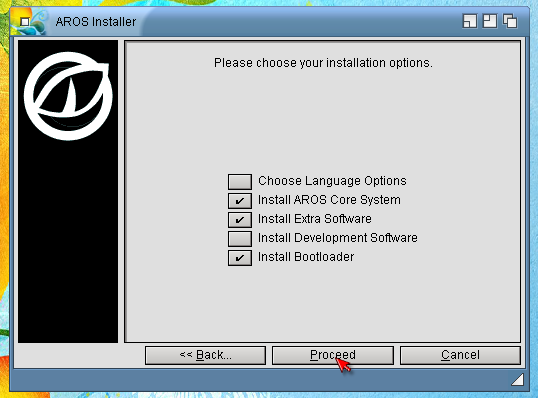Click the zoom gadget in the title bar

pos(490,21)
